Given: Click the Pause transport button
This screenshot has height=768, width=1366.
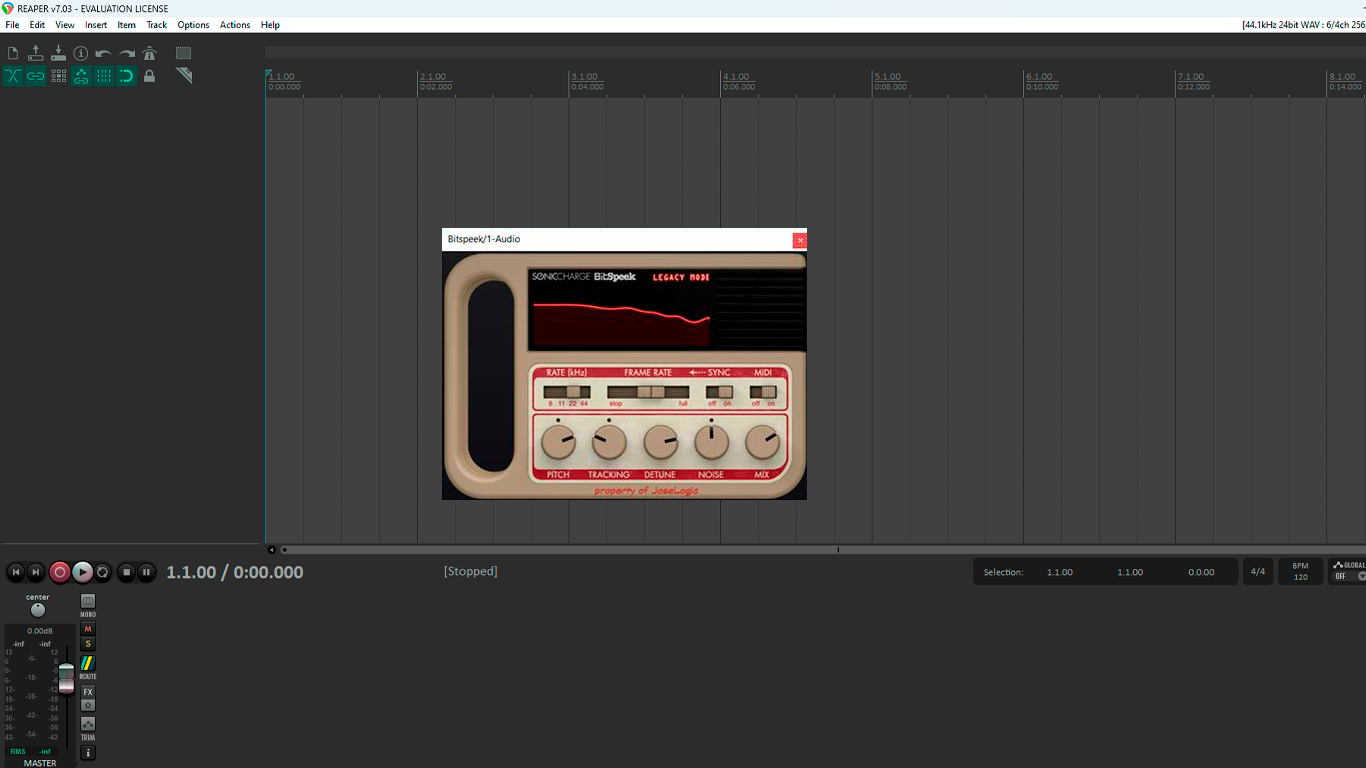Looking at the screenshot, I should [x=146, y=572].
